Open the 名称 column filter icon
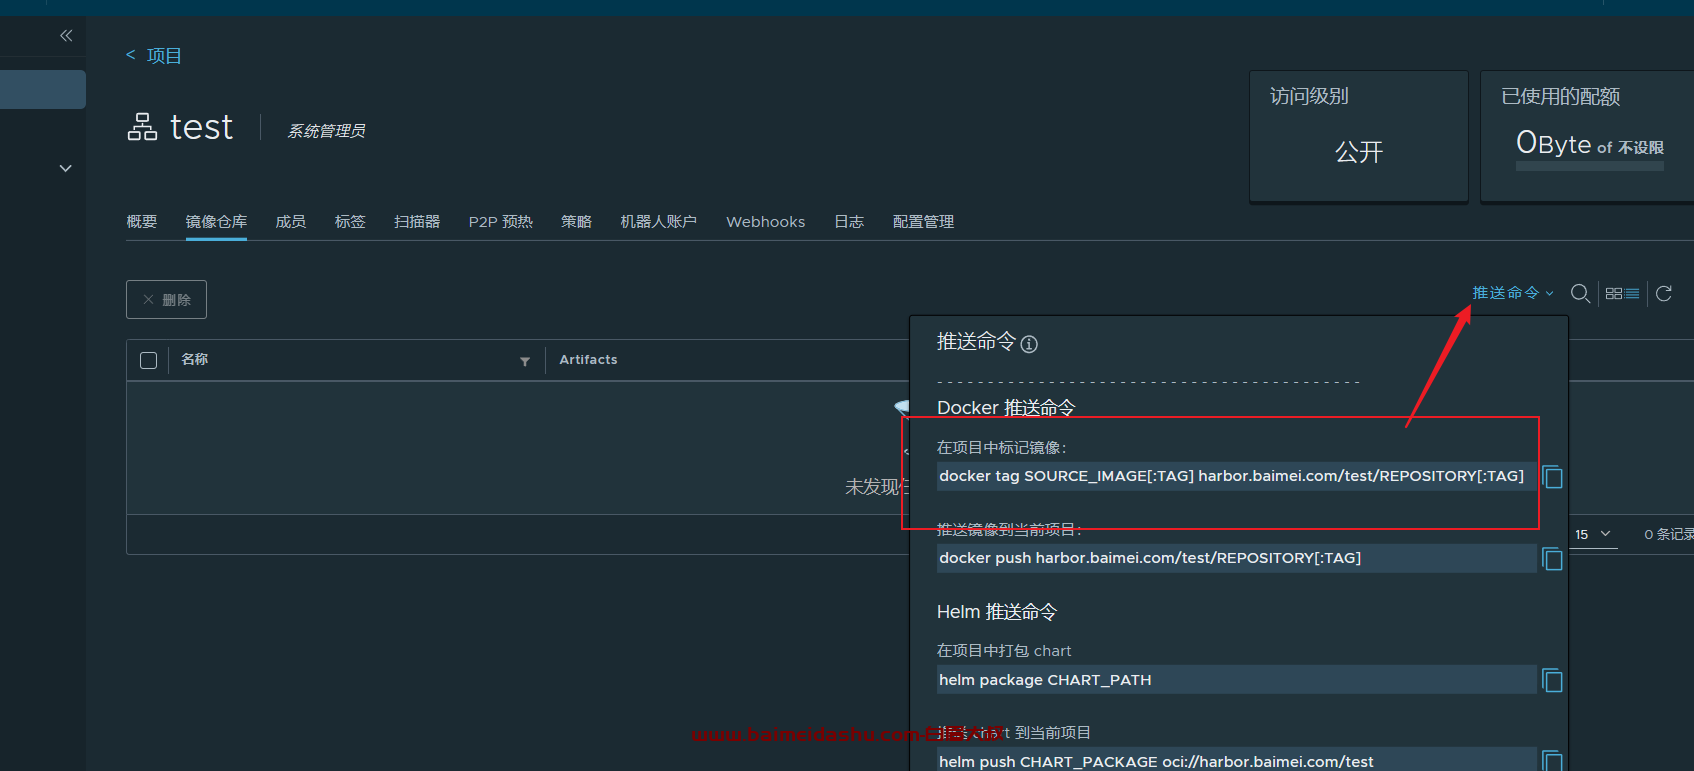 coord(525,361)
